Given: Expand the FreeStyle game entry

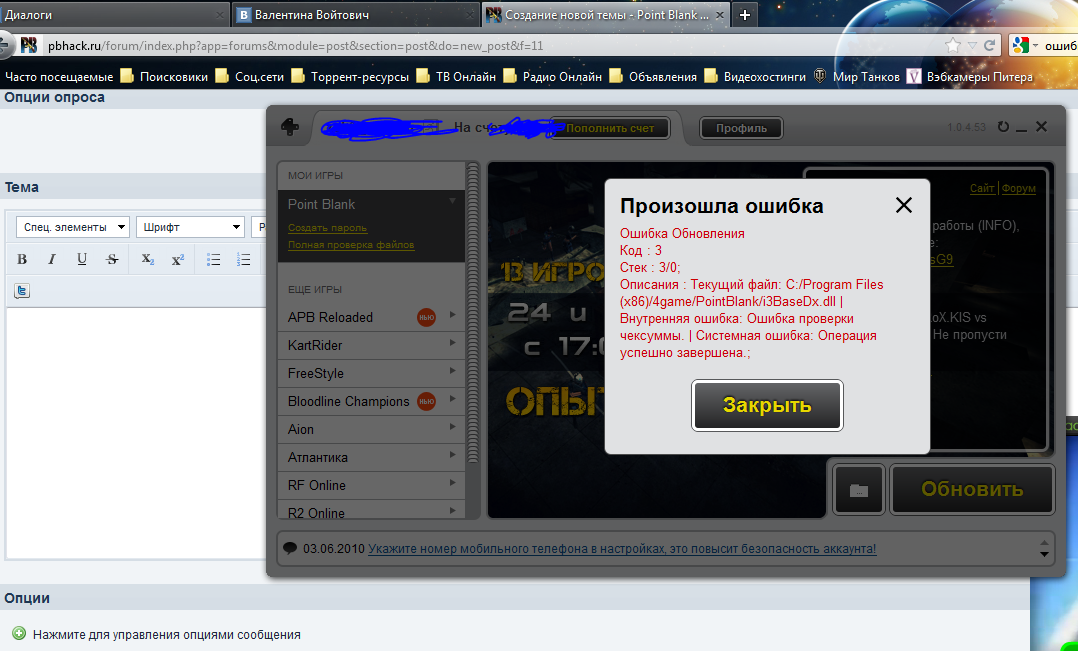Looking at the screenshot, I should (452, 371).
